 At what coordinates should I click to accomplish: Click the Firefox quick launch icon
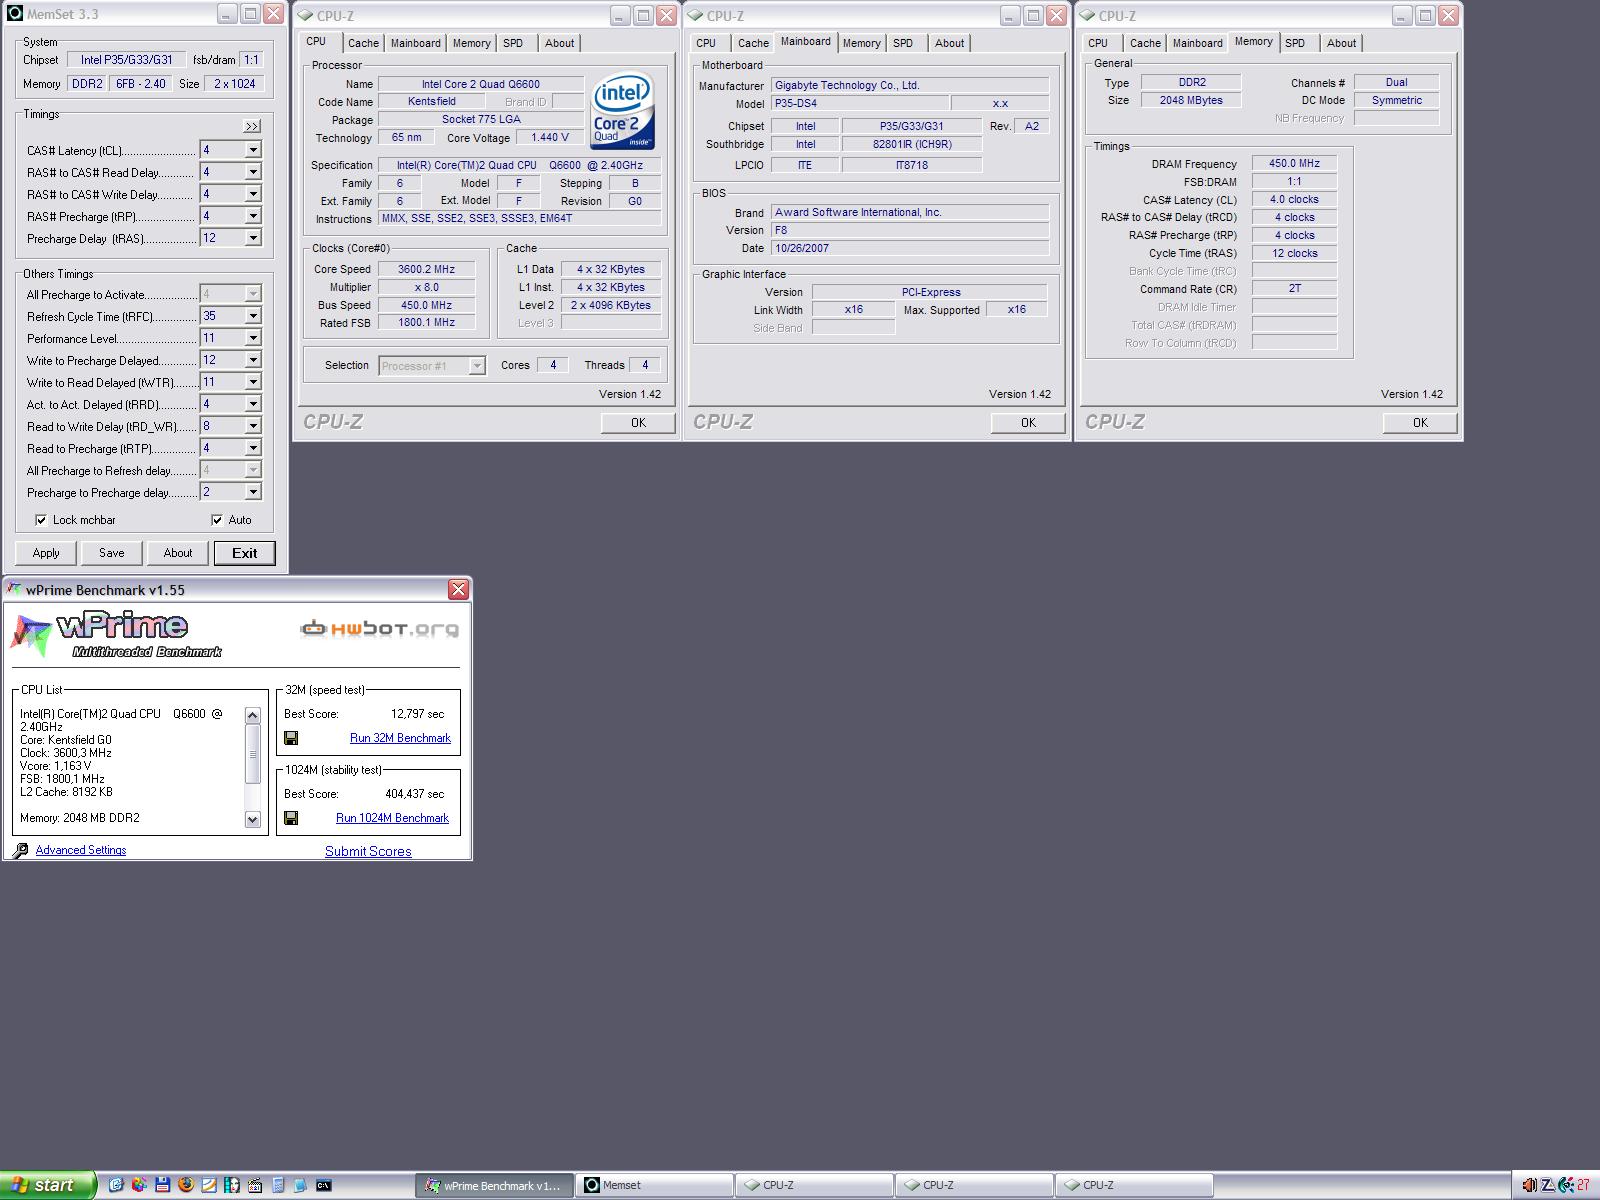[186, 1185]
